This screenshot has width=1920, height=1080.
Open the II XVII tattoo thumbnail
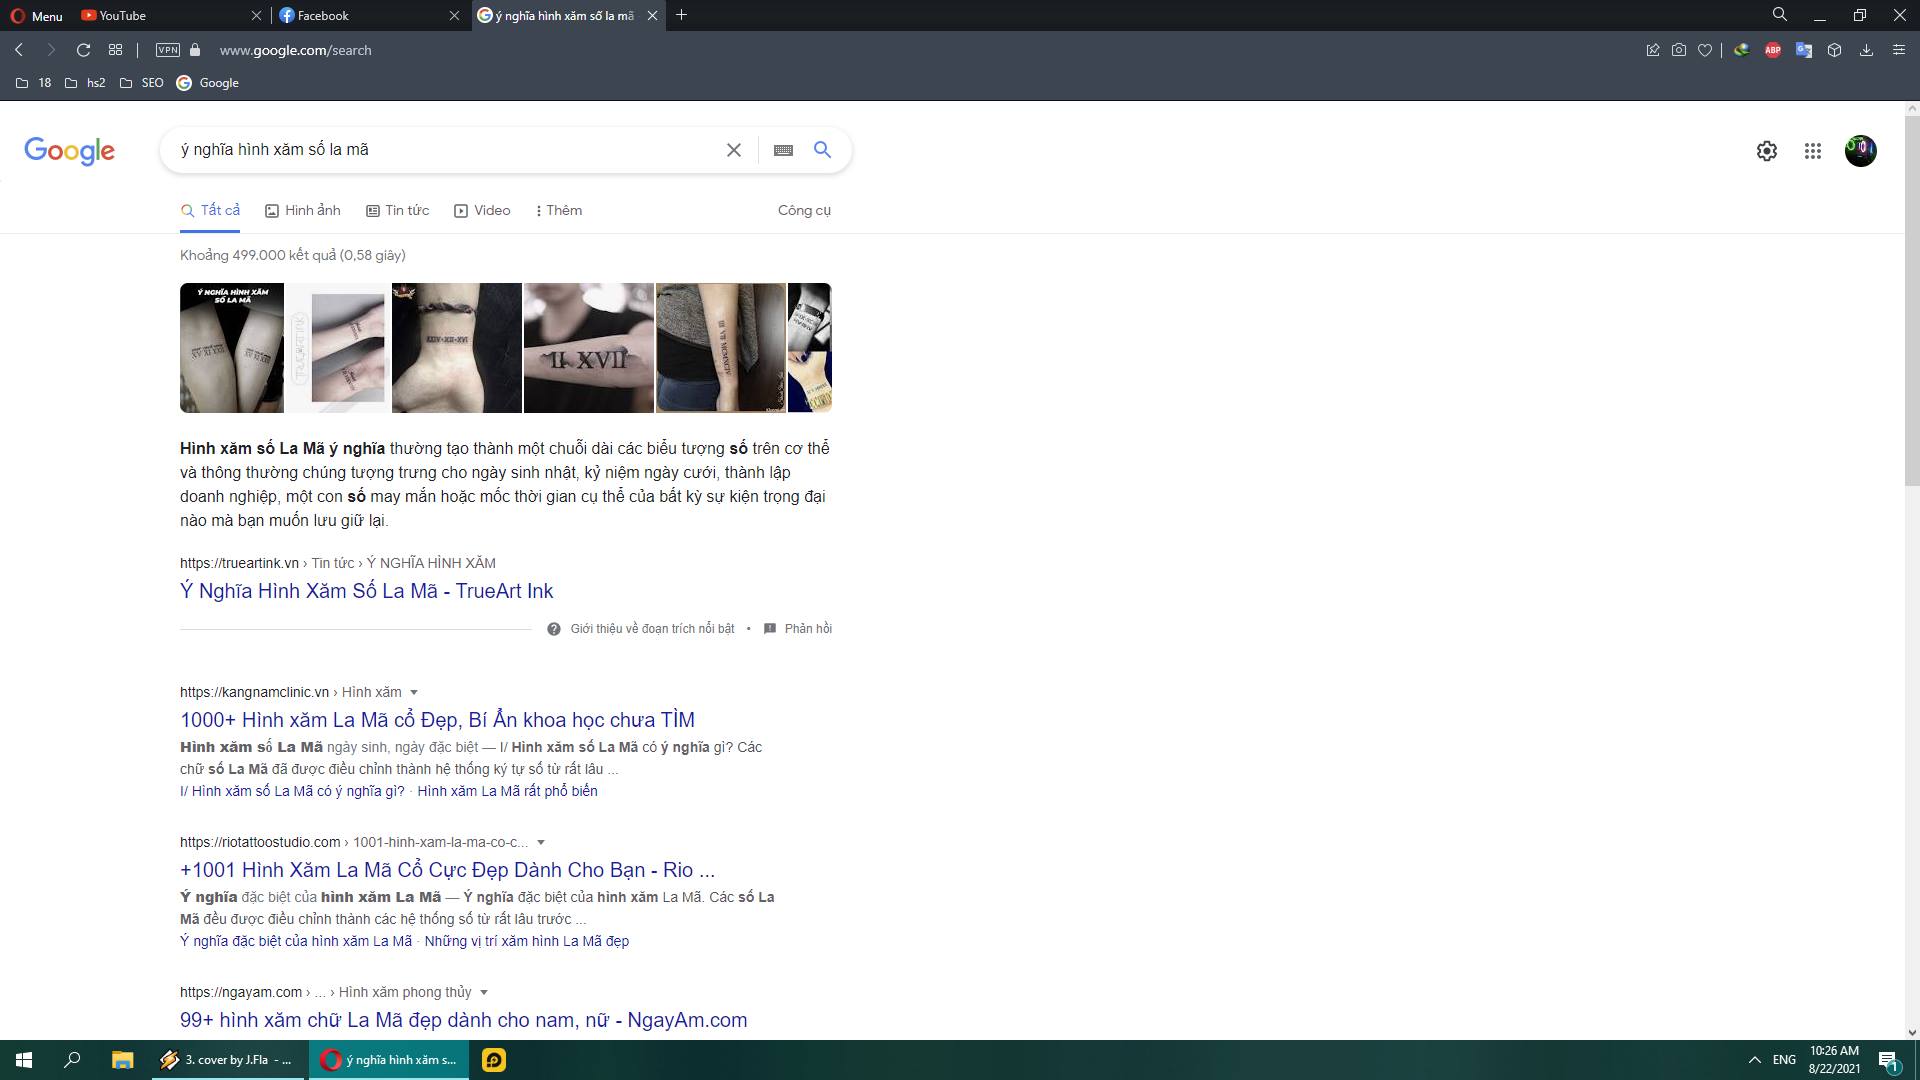[589, 348]
